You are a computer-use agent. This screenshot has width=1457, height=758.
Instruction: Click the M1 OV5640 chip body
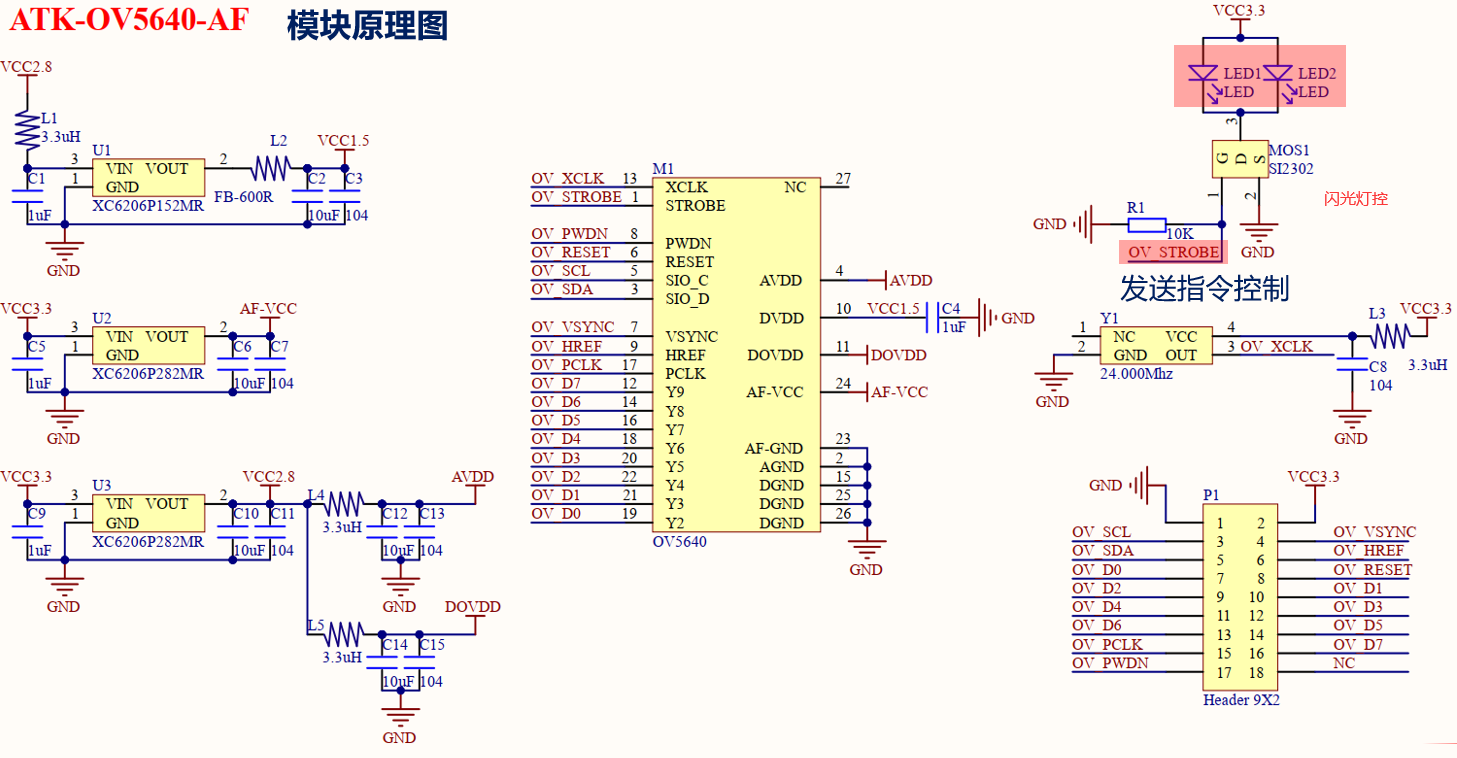click(736, 354)
